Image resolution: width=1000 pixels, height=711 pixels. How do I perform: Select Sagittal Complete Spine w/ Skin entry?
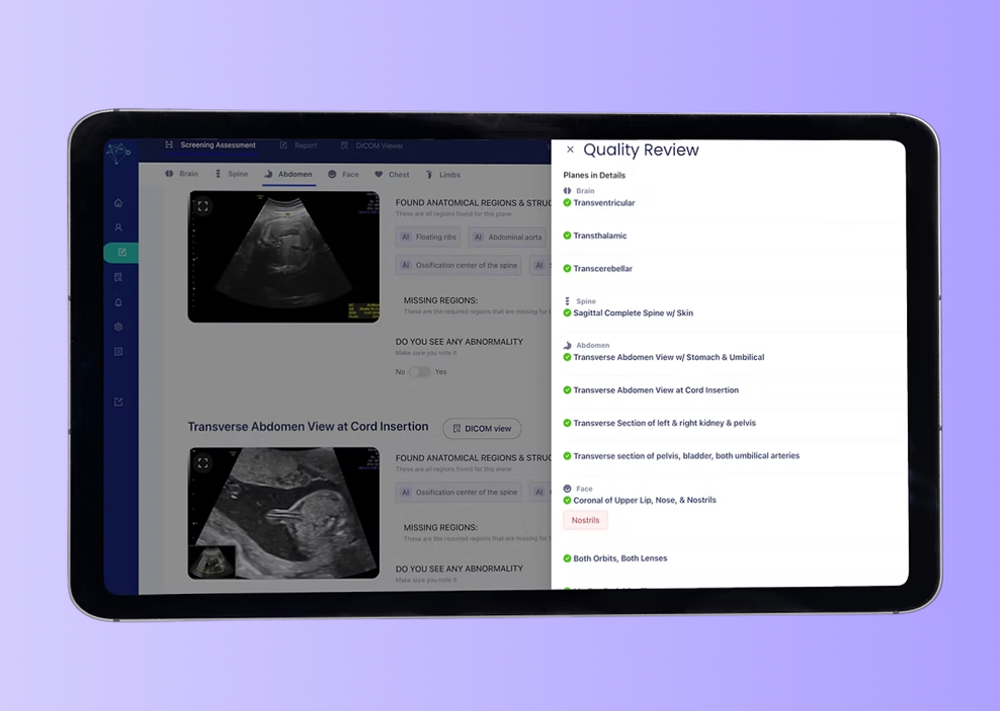[632, 313]
